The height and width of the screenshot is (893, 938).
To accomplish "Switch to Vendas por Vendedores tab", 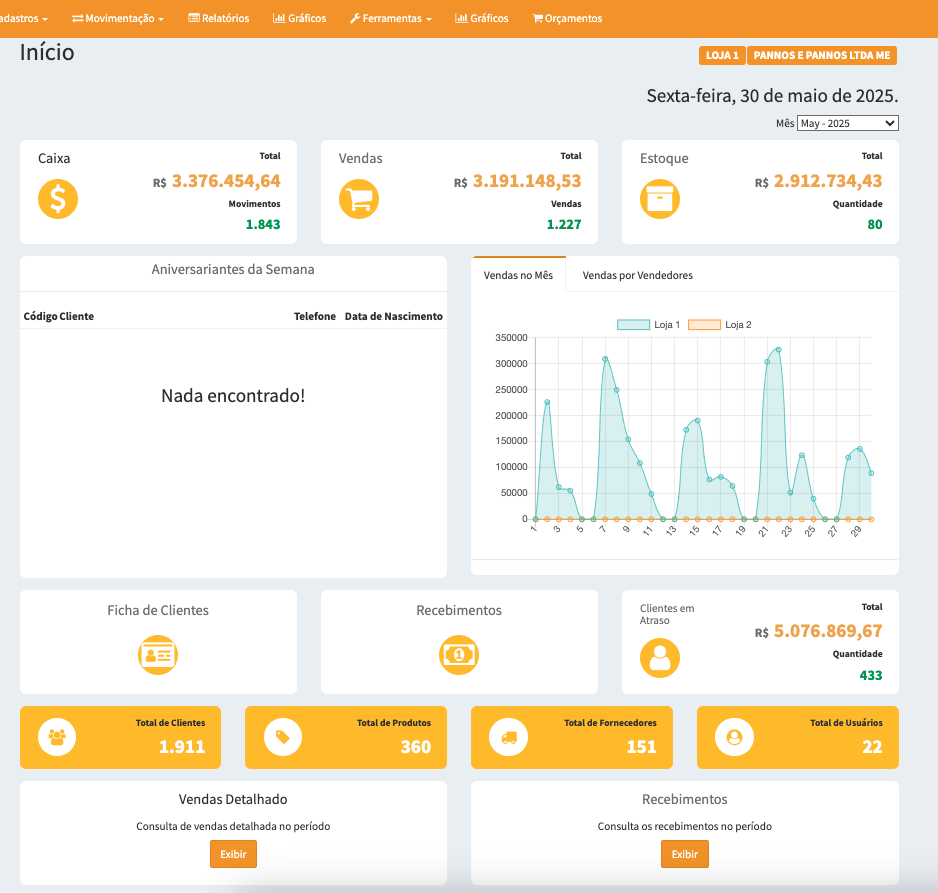I will [x=637, y=275].
